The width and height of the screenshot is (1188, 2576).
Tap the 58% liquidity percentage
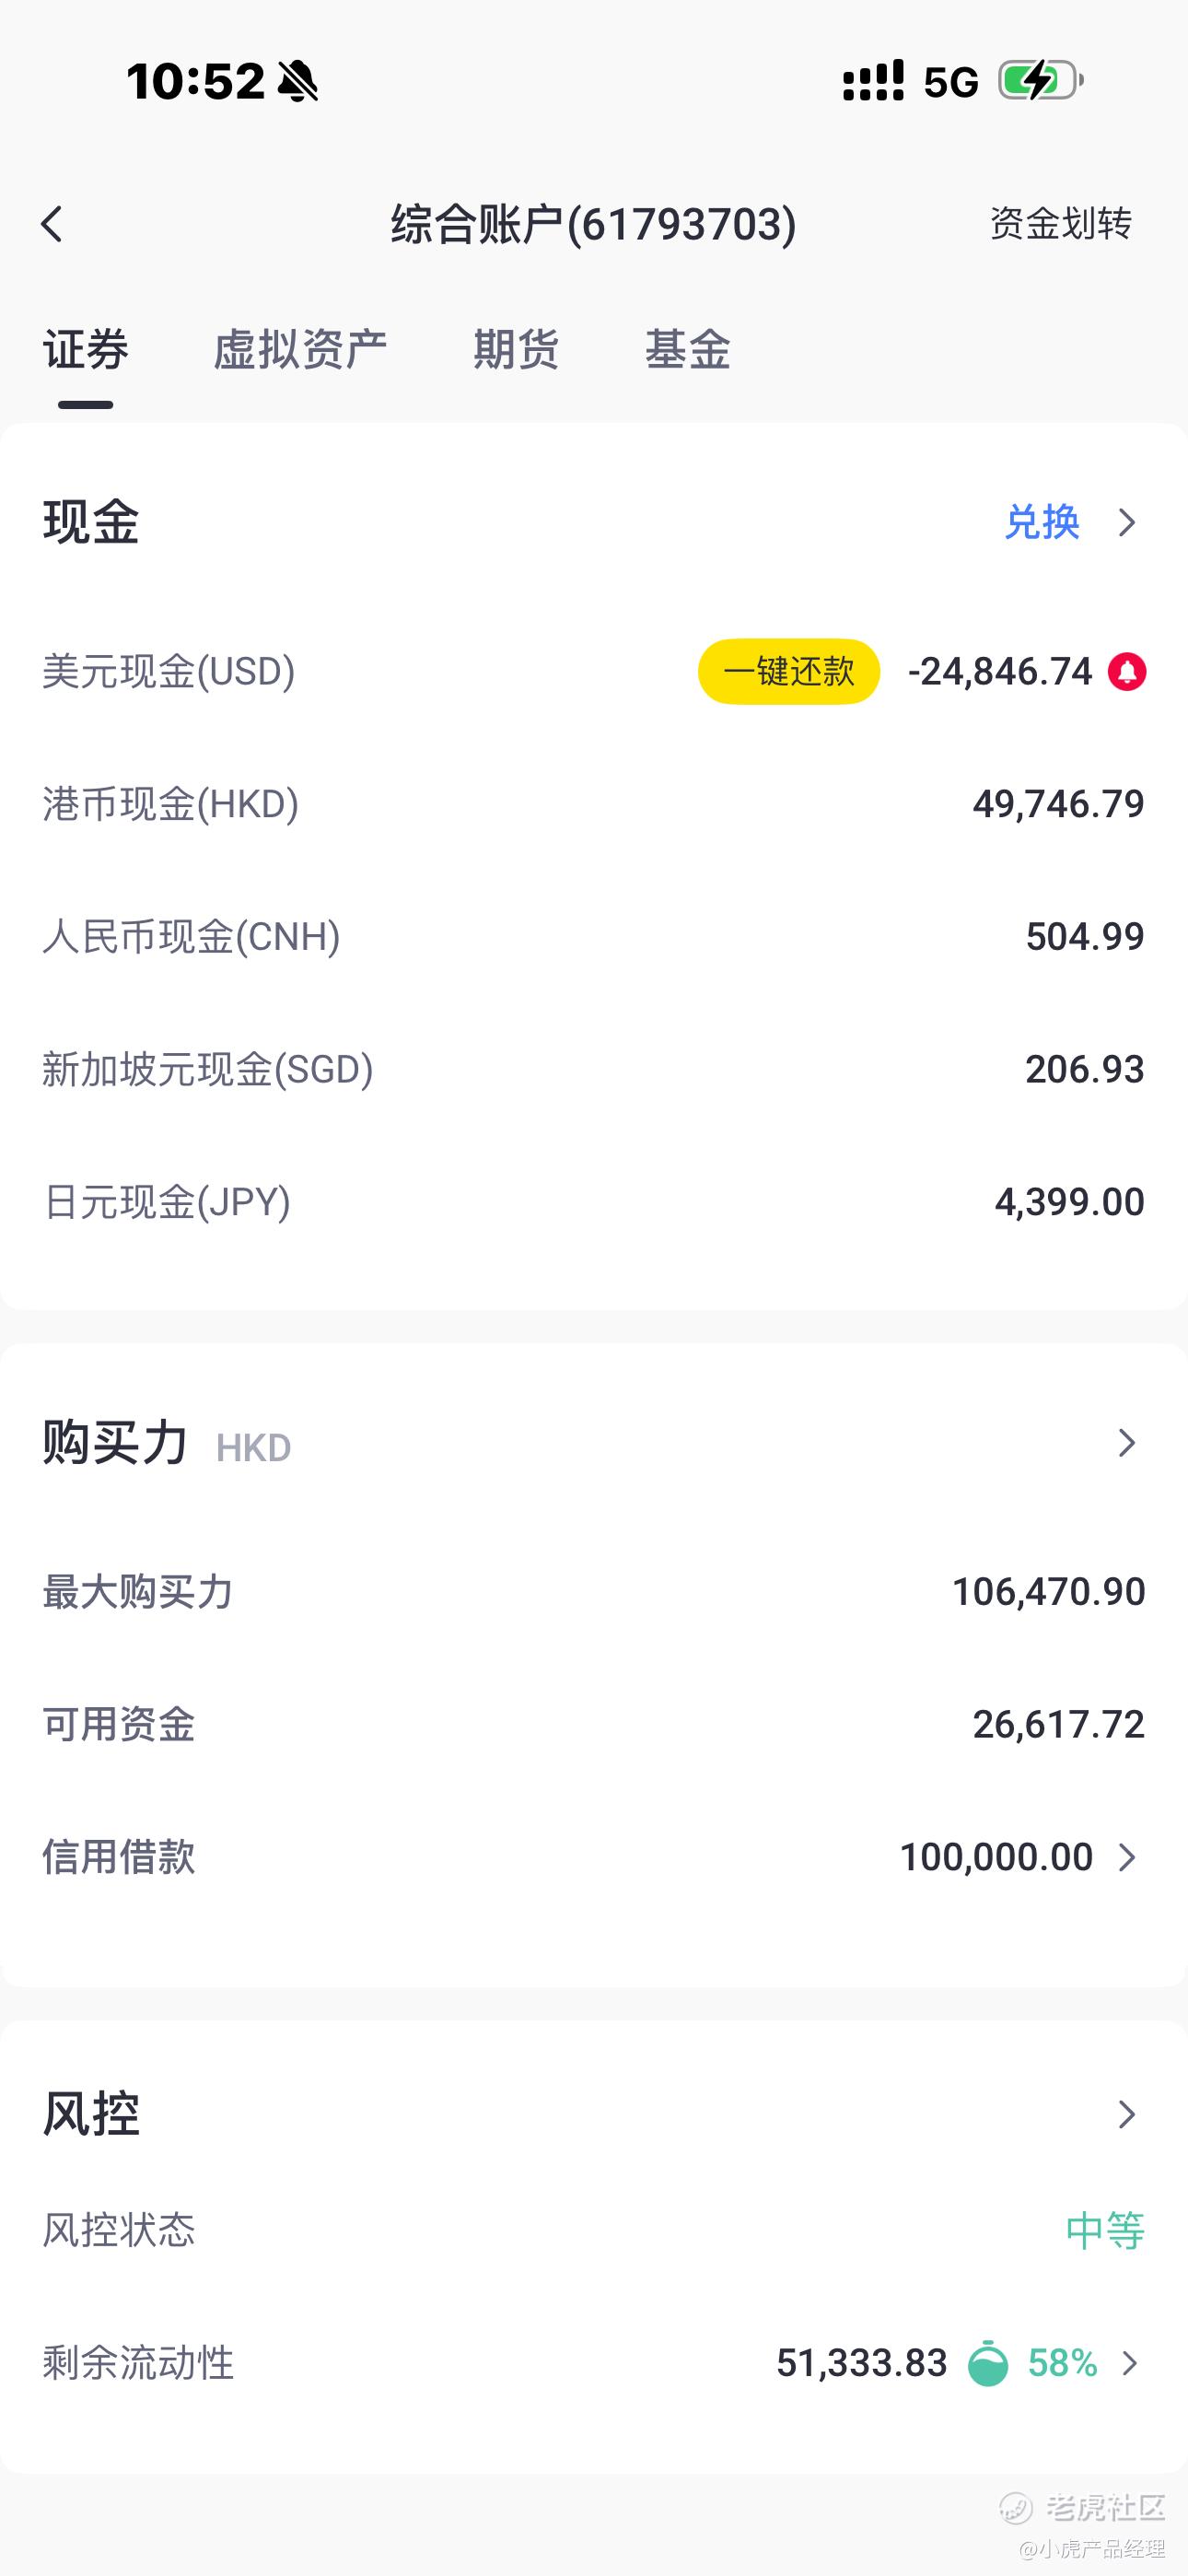coord(1062,2364)
